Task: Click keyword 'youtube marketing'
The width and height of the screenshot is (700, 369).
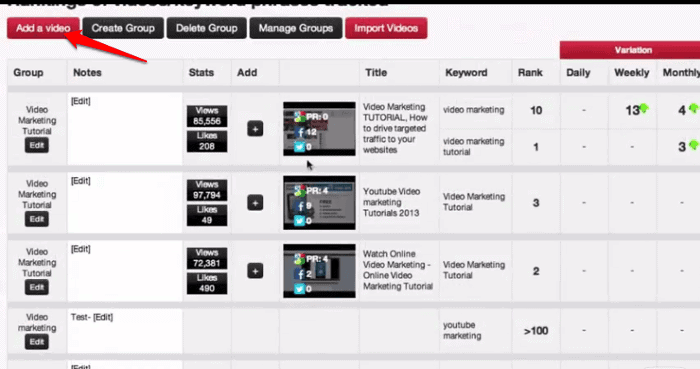Action: [x=462, y=330]
